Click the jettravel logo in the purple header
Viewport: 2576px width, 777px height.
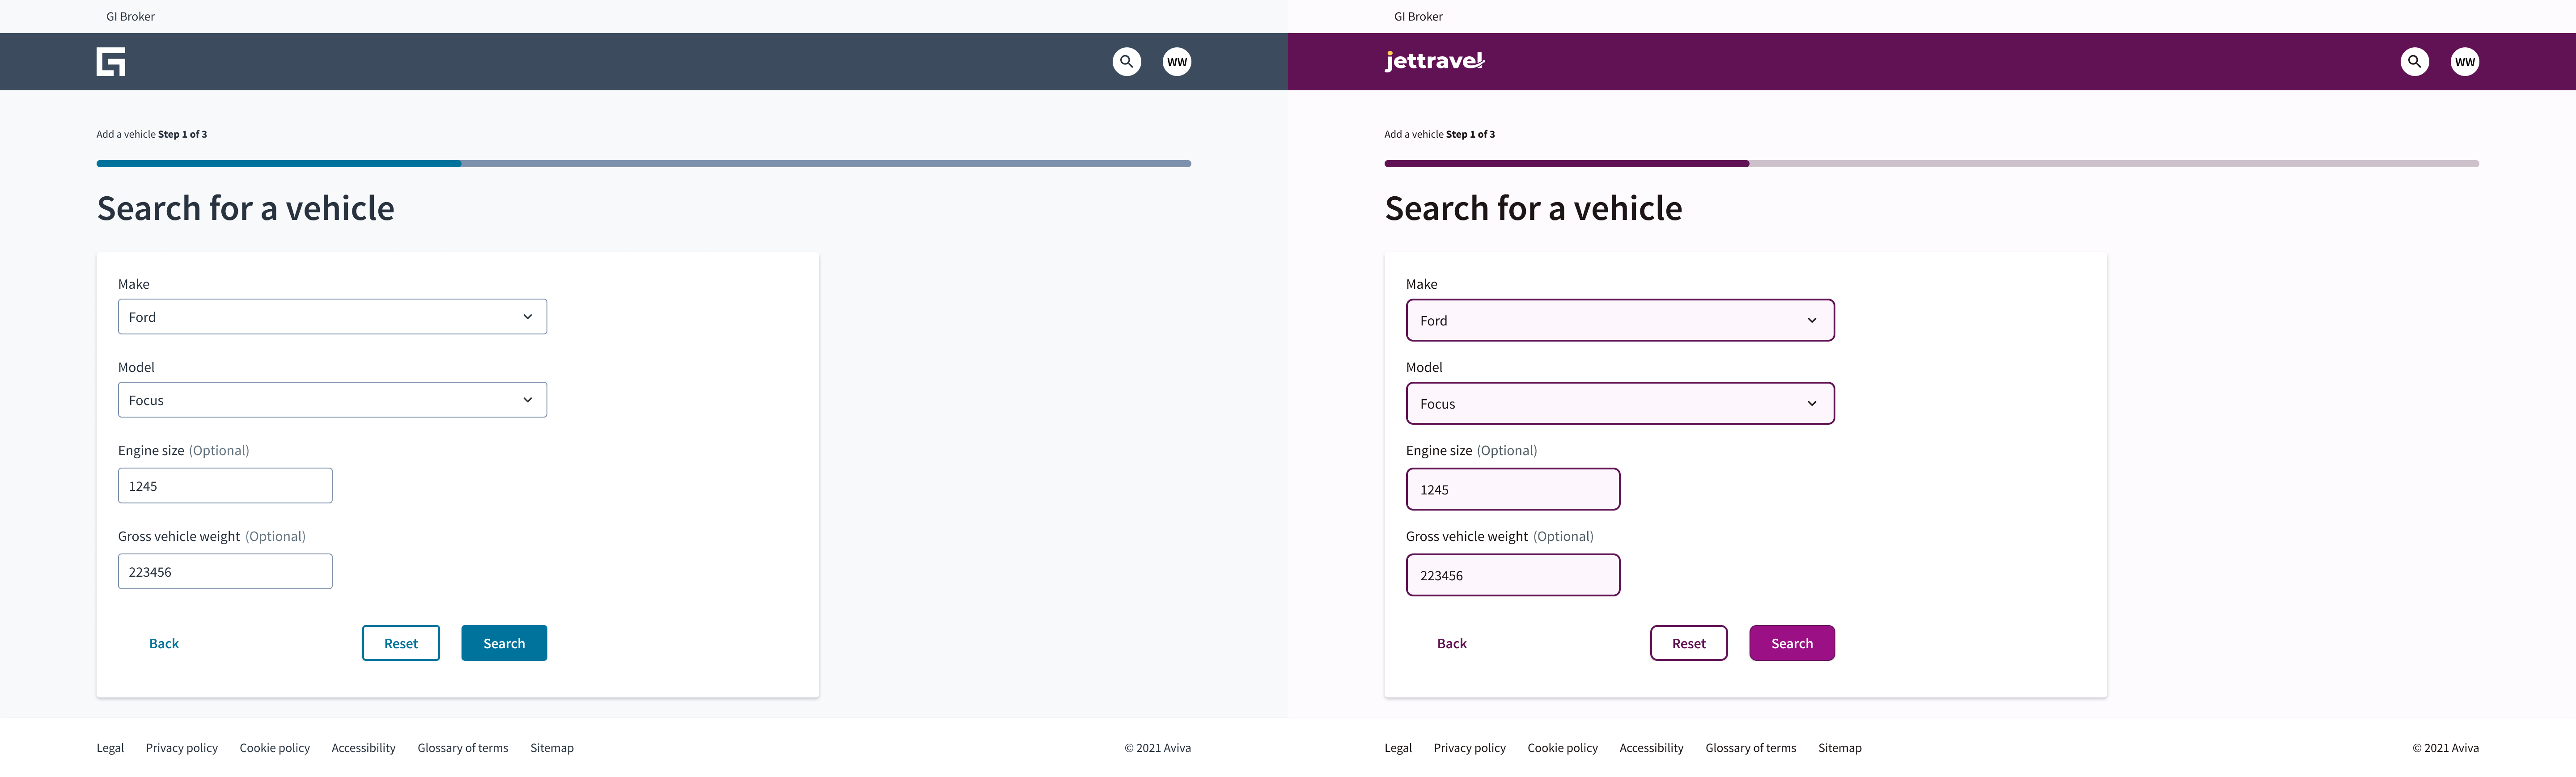coord(1435,61)
